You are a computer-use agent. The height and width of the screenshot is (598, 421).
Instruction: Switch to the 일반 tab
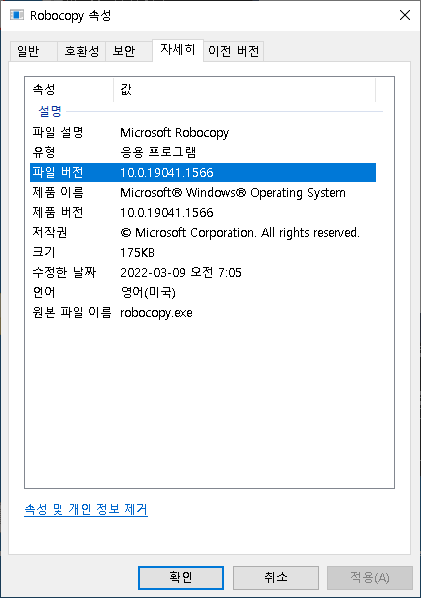(x=33, y=51)
